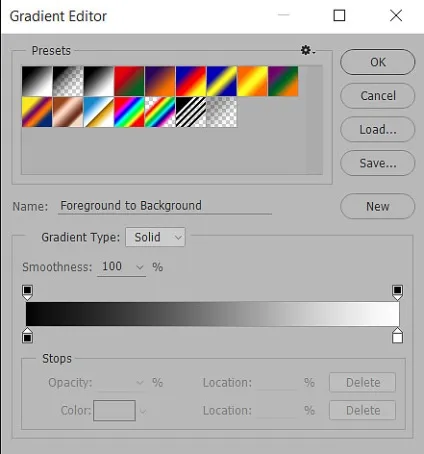Viewport: 424px width, 454px height.
Task: Choose the Foreground to Transparent preset
Action: 68,81
